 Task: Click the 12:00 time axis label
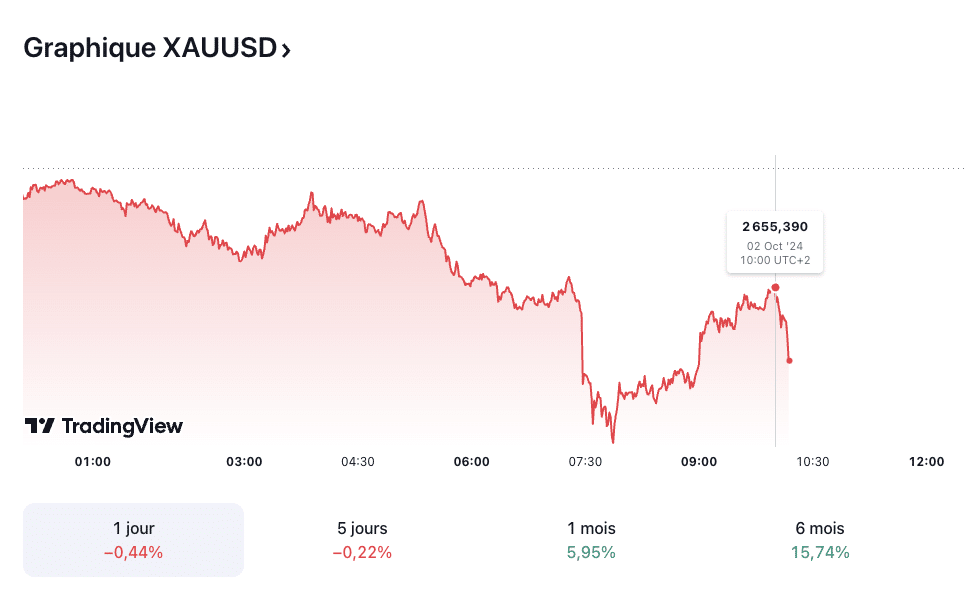pyautogui.click(x=926, y=461)
